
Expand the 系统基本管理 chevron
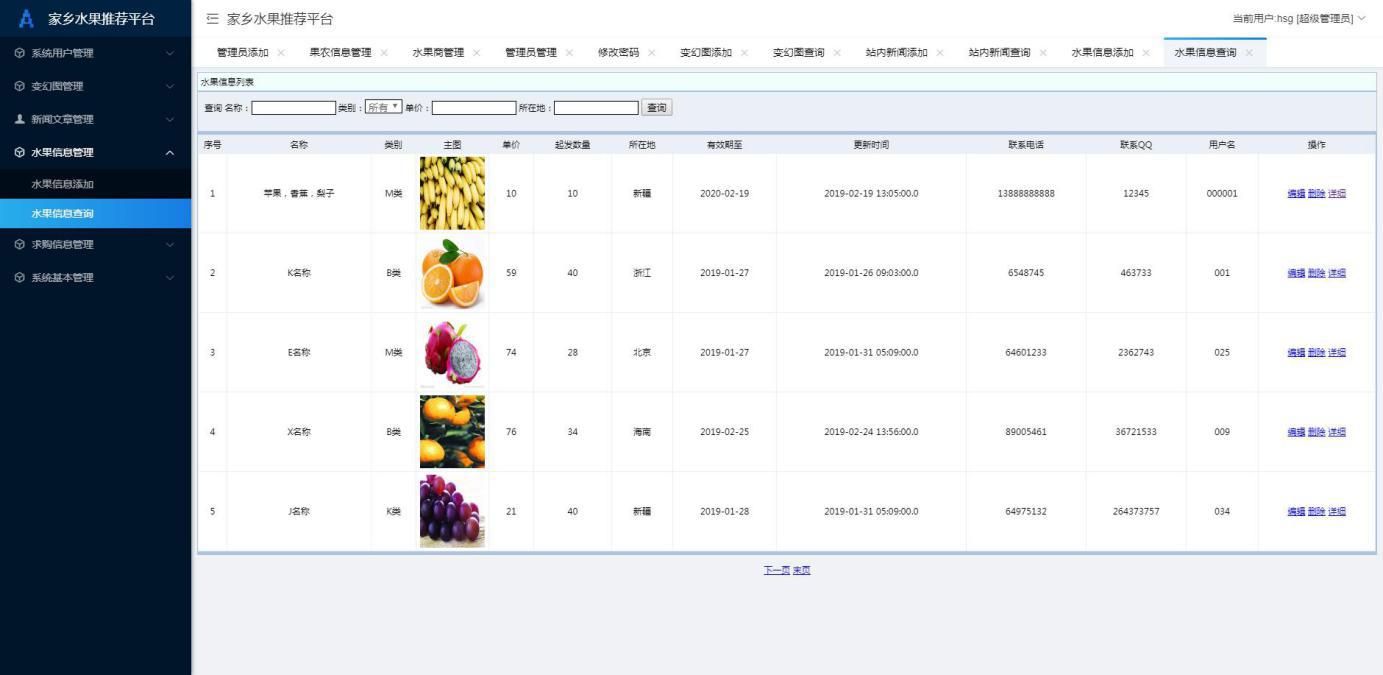pos(170,277)
